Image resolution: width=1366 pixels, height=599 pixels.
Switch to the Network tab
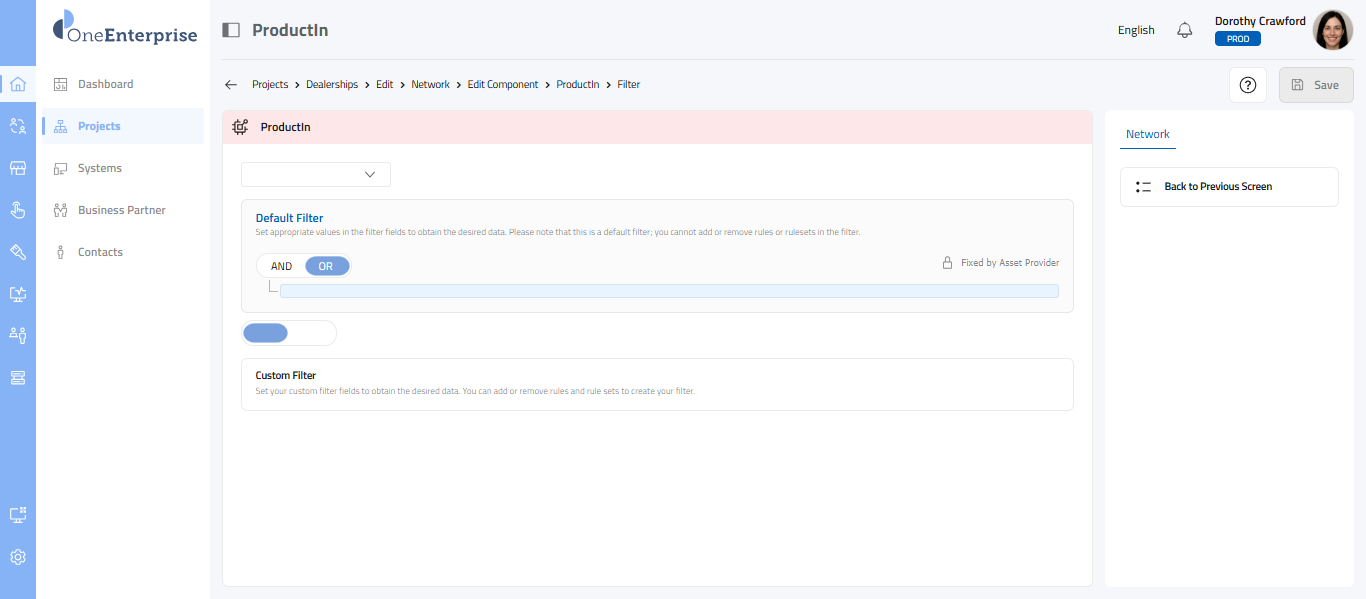(1147, 134)
